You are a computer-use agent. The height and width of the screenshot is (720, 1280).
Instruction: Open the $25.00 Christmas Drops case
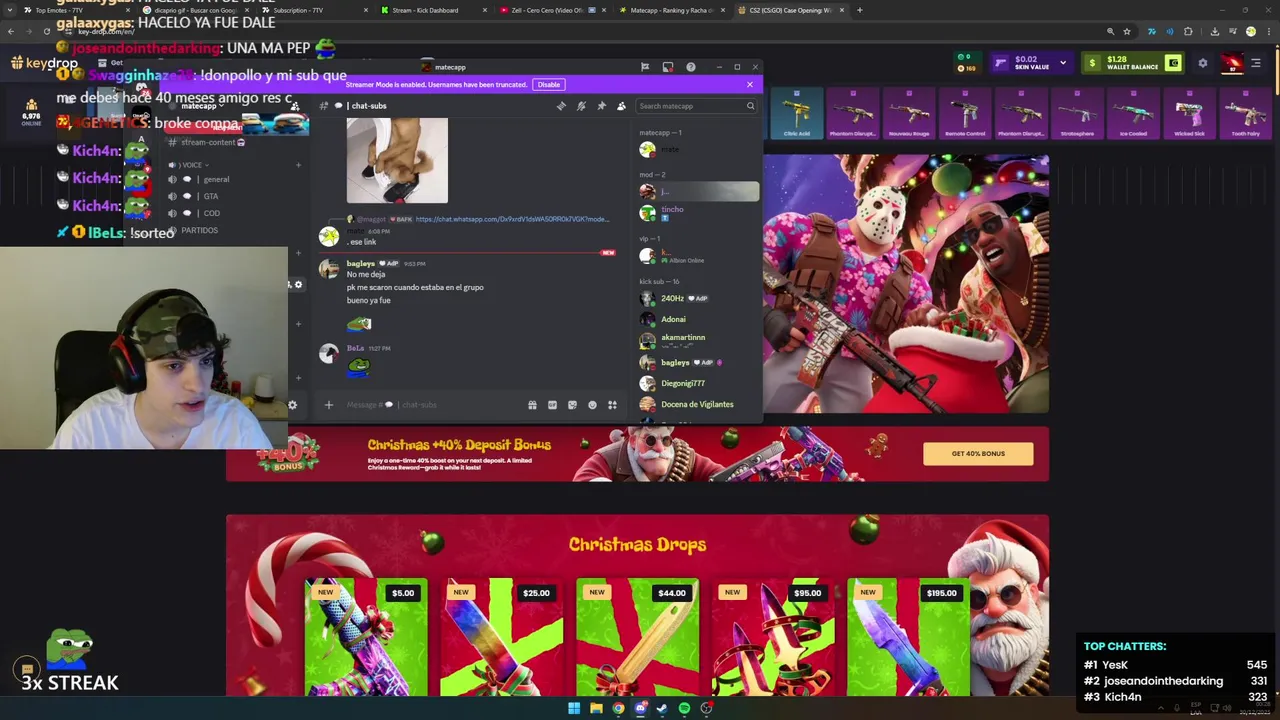click(x=501, y=637)
